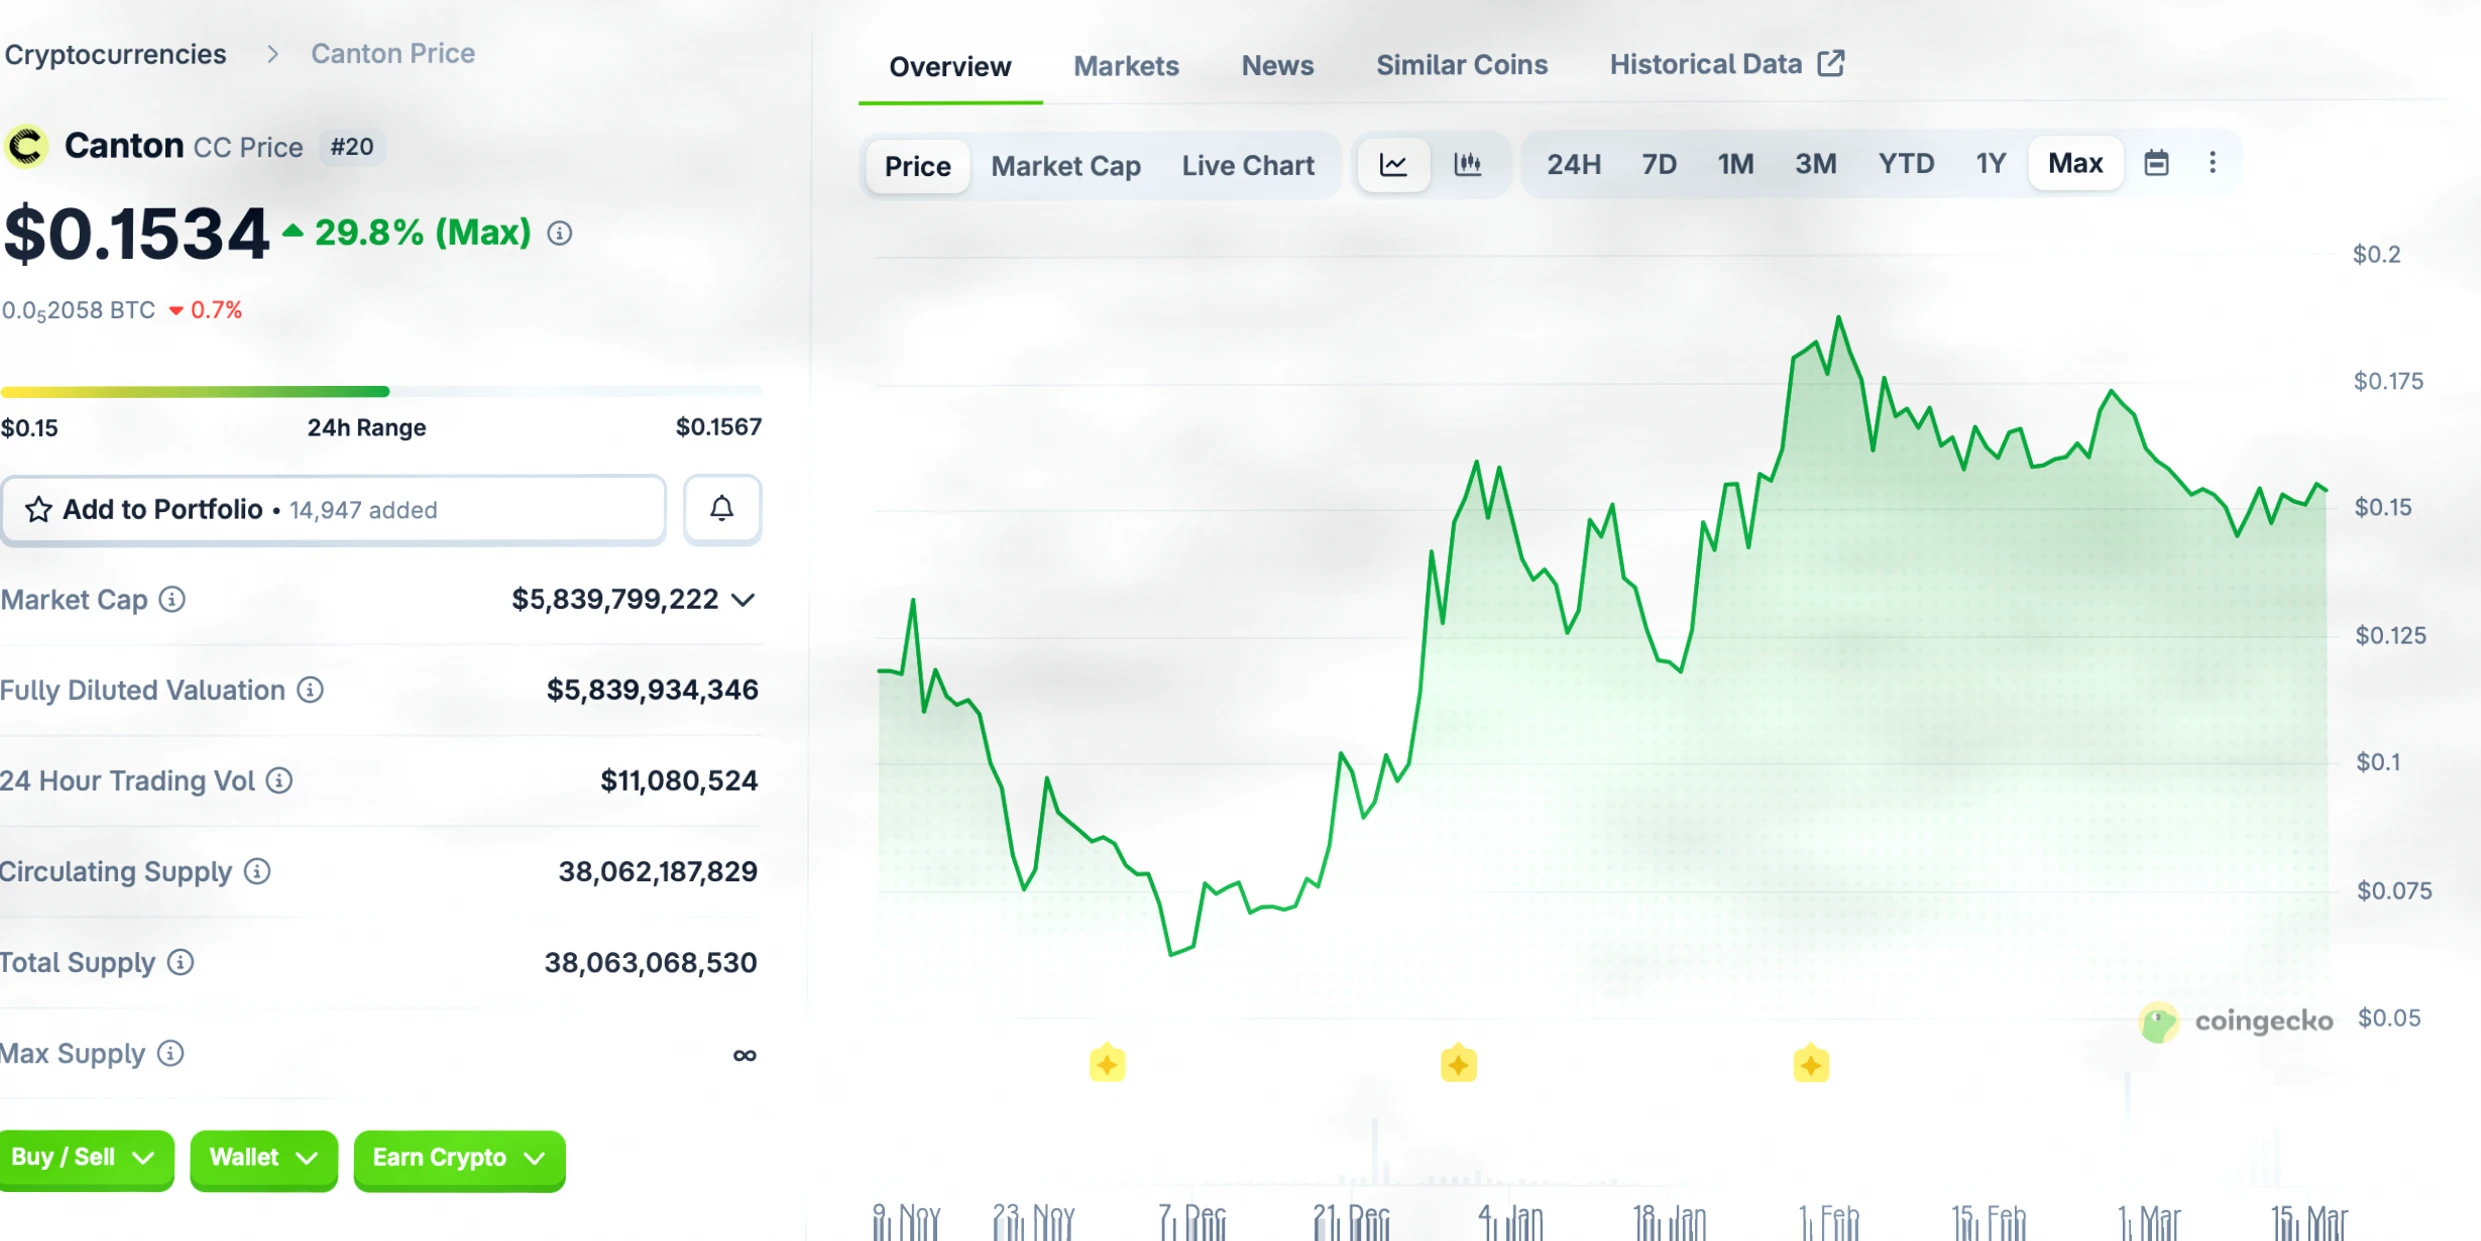Click the Canton coin logo icon
2481x1241 pixels.
pos(26,146)
